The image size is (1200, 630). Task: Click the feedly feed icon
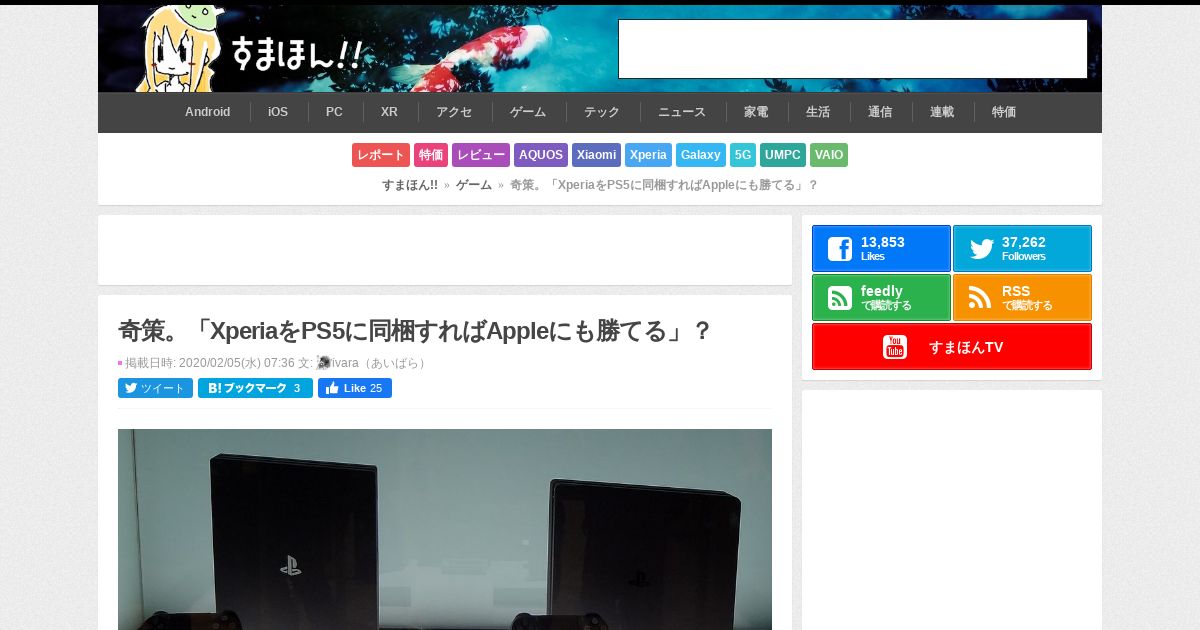coord(840,298)
